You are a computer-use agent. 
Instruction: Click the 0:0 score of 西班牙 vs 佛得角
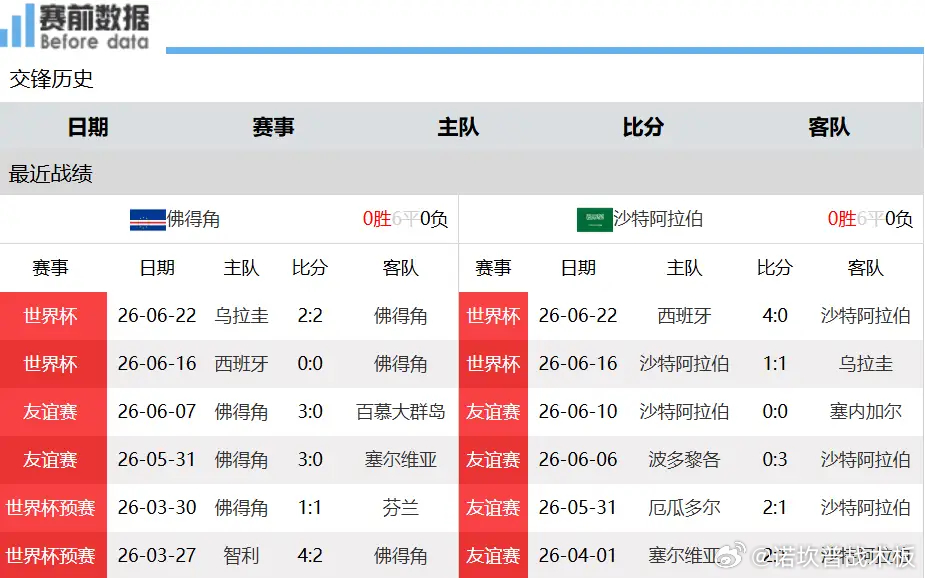(x=310, y=363)
